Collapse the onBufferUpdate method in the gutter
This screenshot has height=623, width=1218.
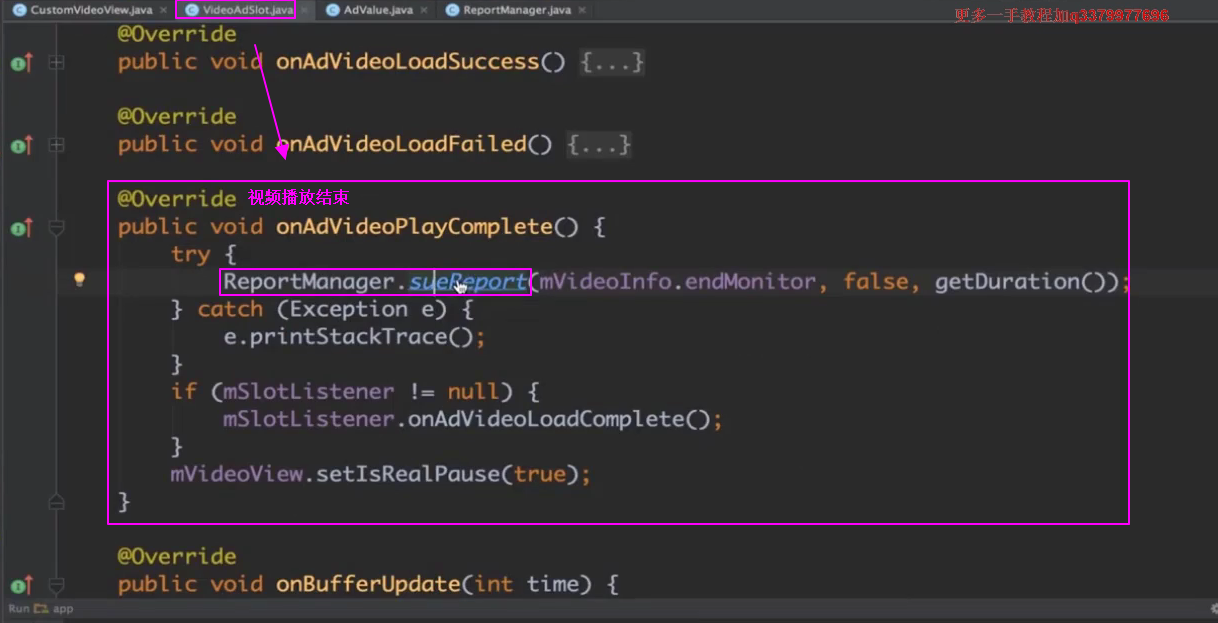click(x=57, y=585)
